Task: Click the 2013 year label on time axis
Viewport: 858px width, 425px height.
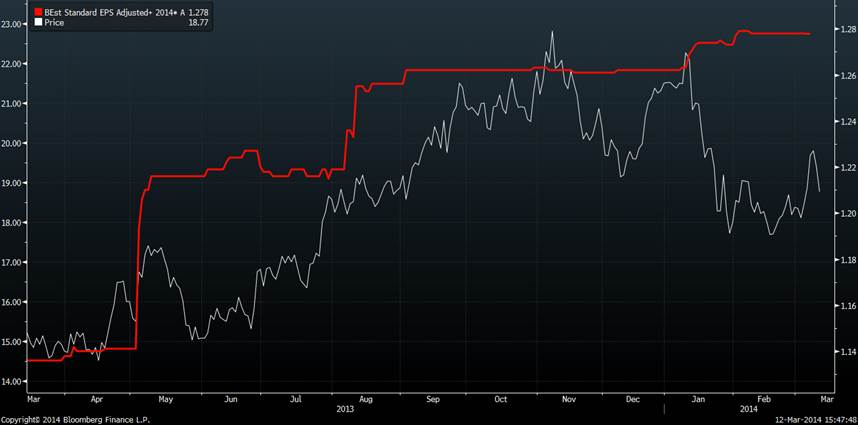Action: [344, 409]
